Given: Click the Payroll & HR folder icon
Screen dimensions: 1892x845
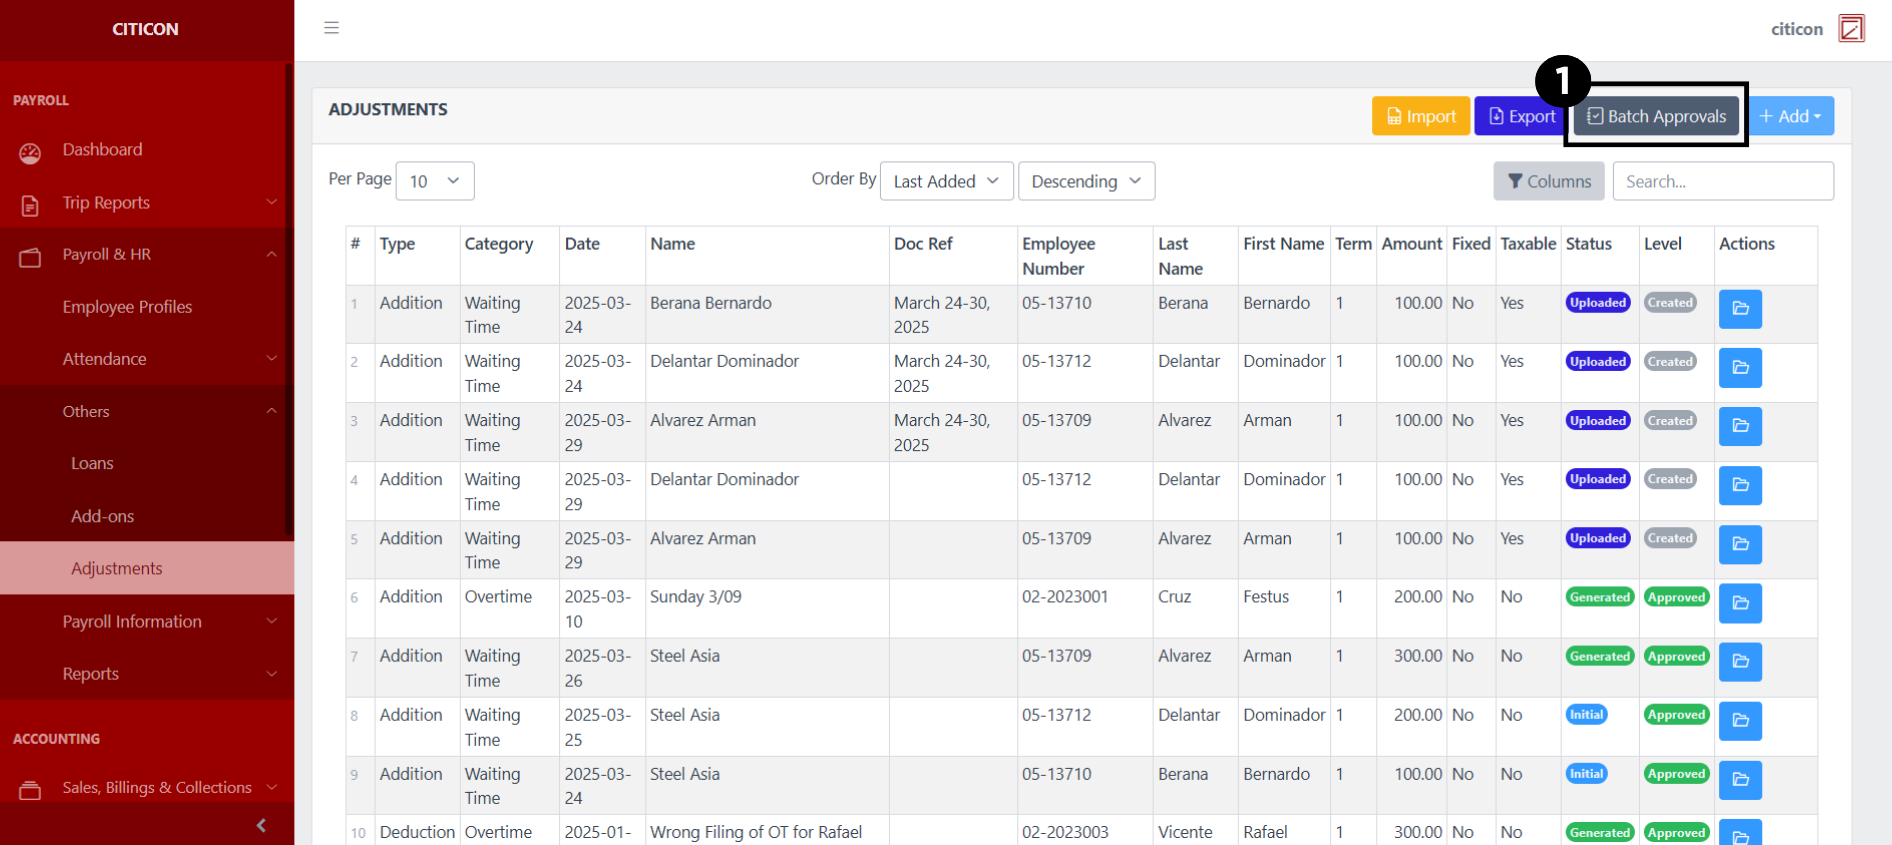Looking at the screenshot, I should pyautogui.click(x=30, y=257).
